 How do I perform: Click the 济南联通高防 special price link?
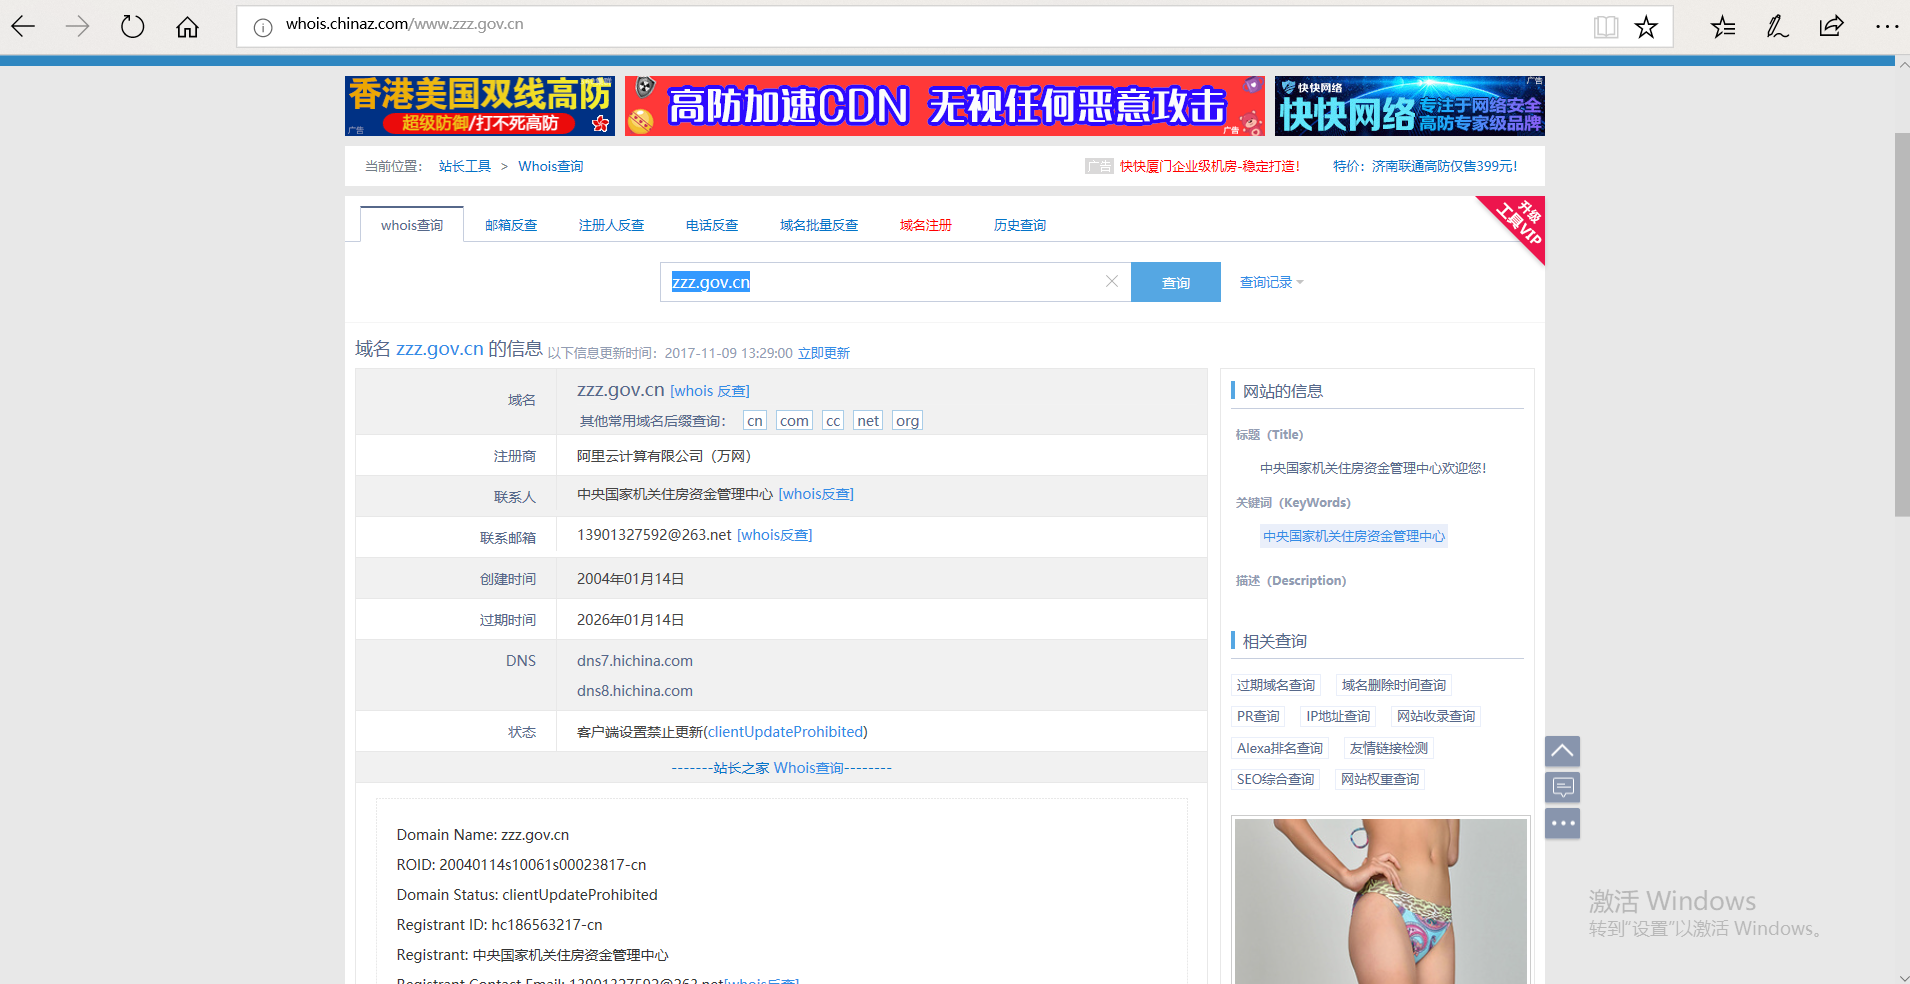pyautogui.click(x=1425, y=166)
